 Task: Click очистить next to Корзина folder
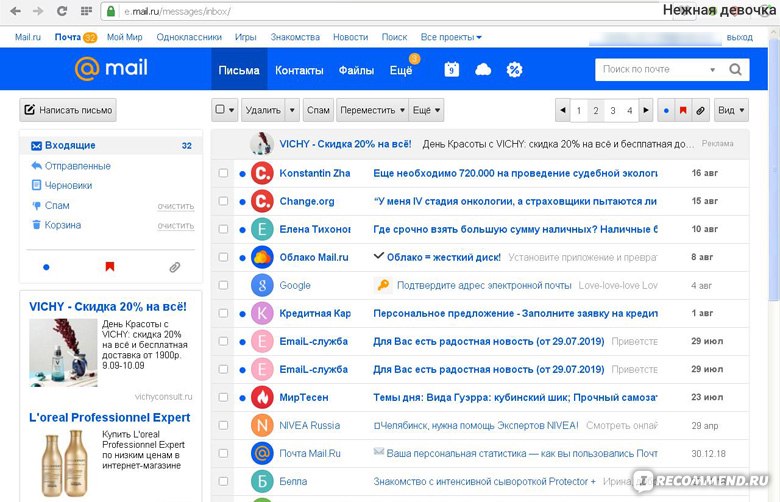point(176,225)
